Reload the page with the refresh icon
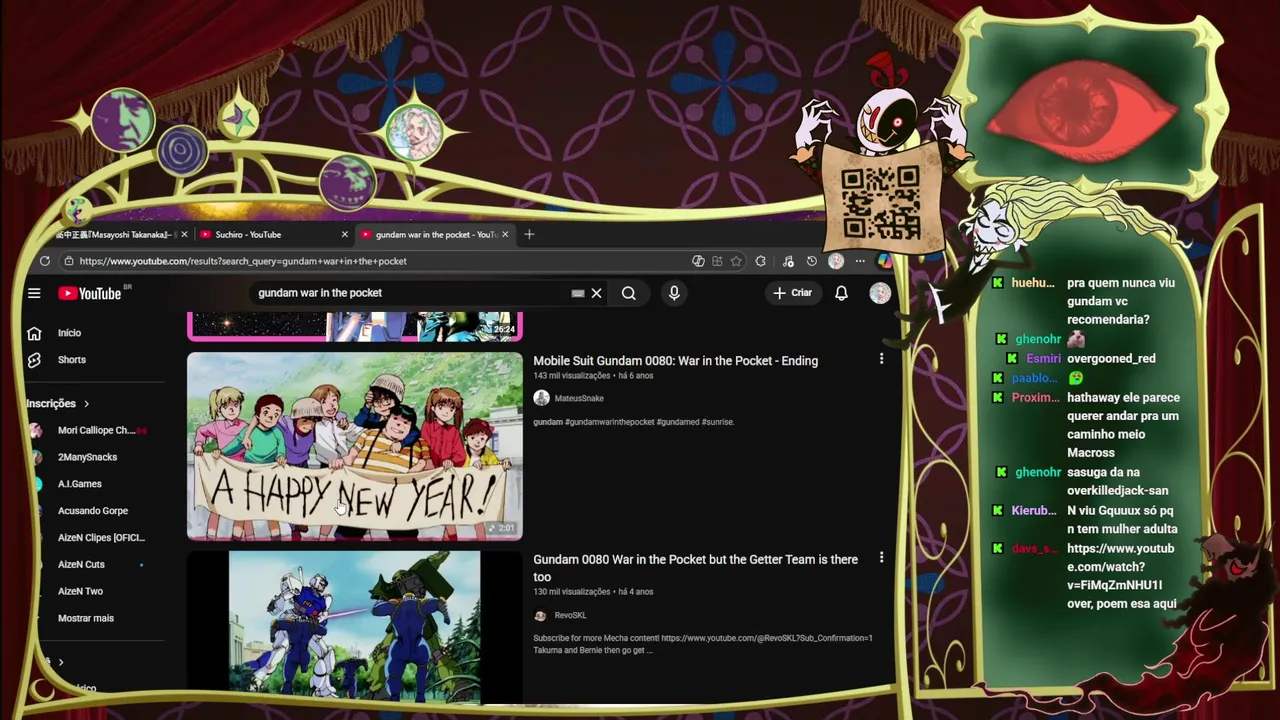Image resolution: width=1280 pixels, height=720 pixels. [x=45, y=261]
